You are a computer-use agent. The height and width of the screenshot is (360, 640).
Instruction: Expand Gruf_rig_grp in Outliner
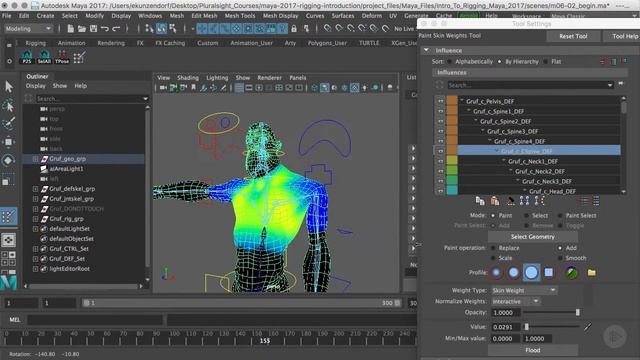coord(36,219)
